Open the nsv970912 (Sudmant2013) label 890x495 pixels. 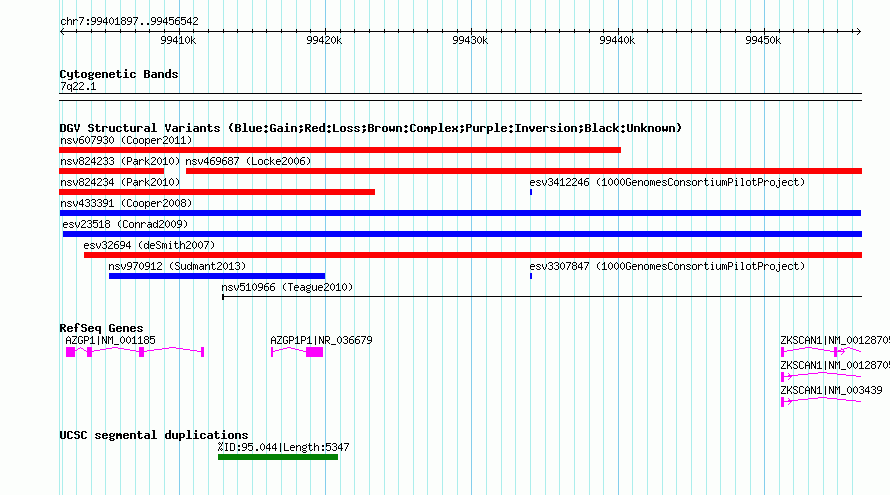pos(177,266)
